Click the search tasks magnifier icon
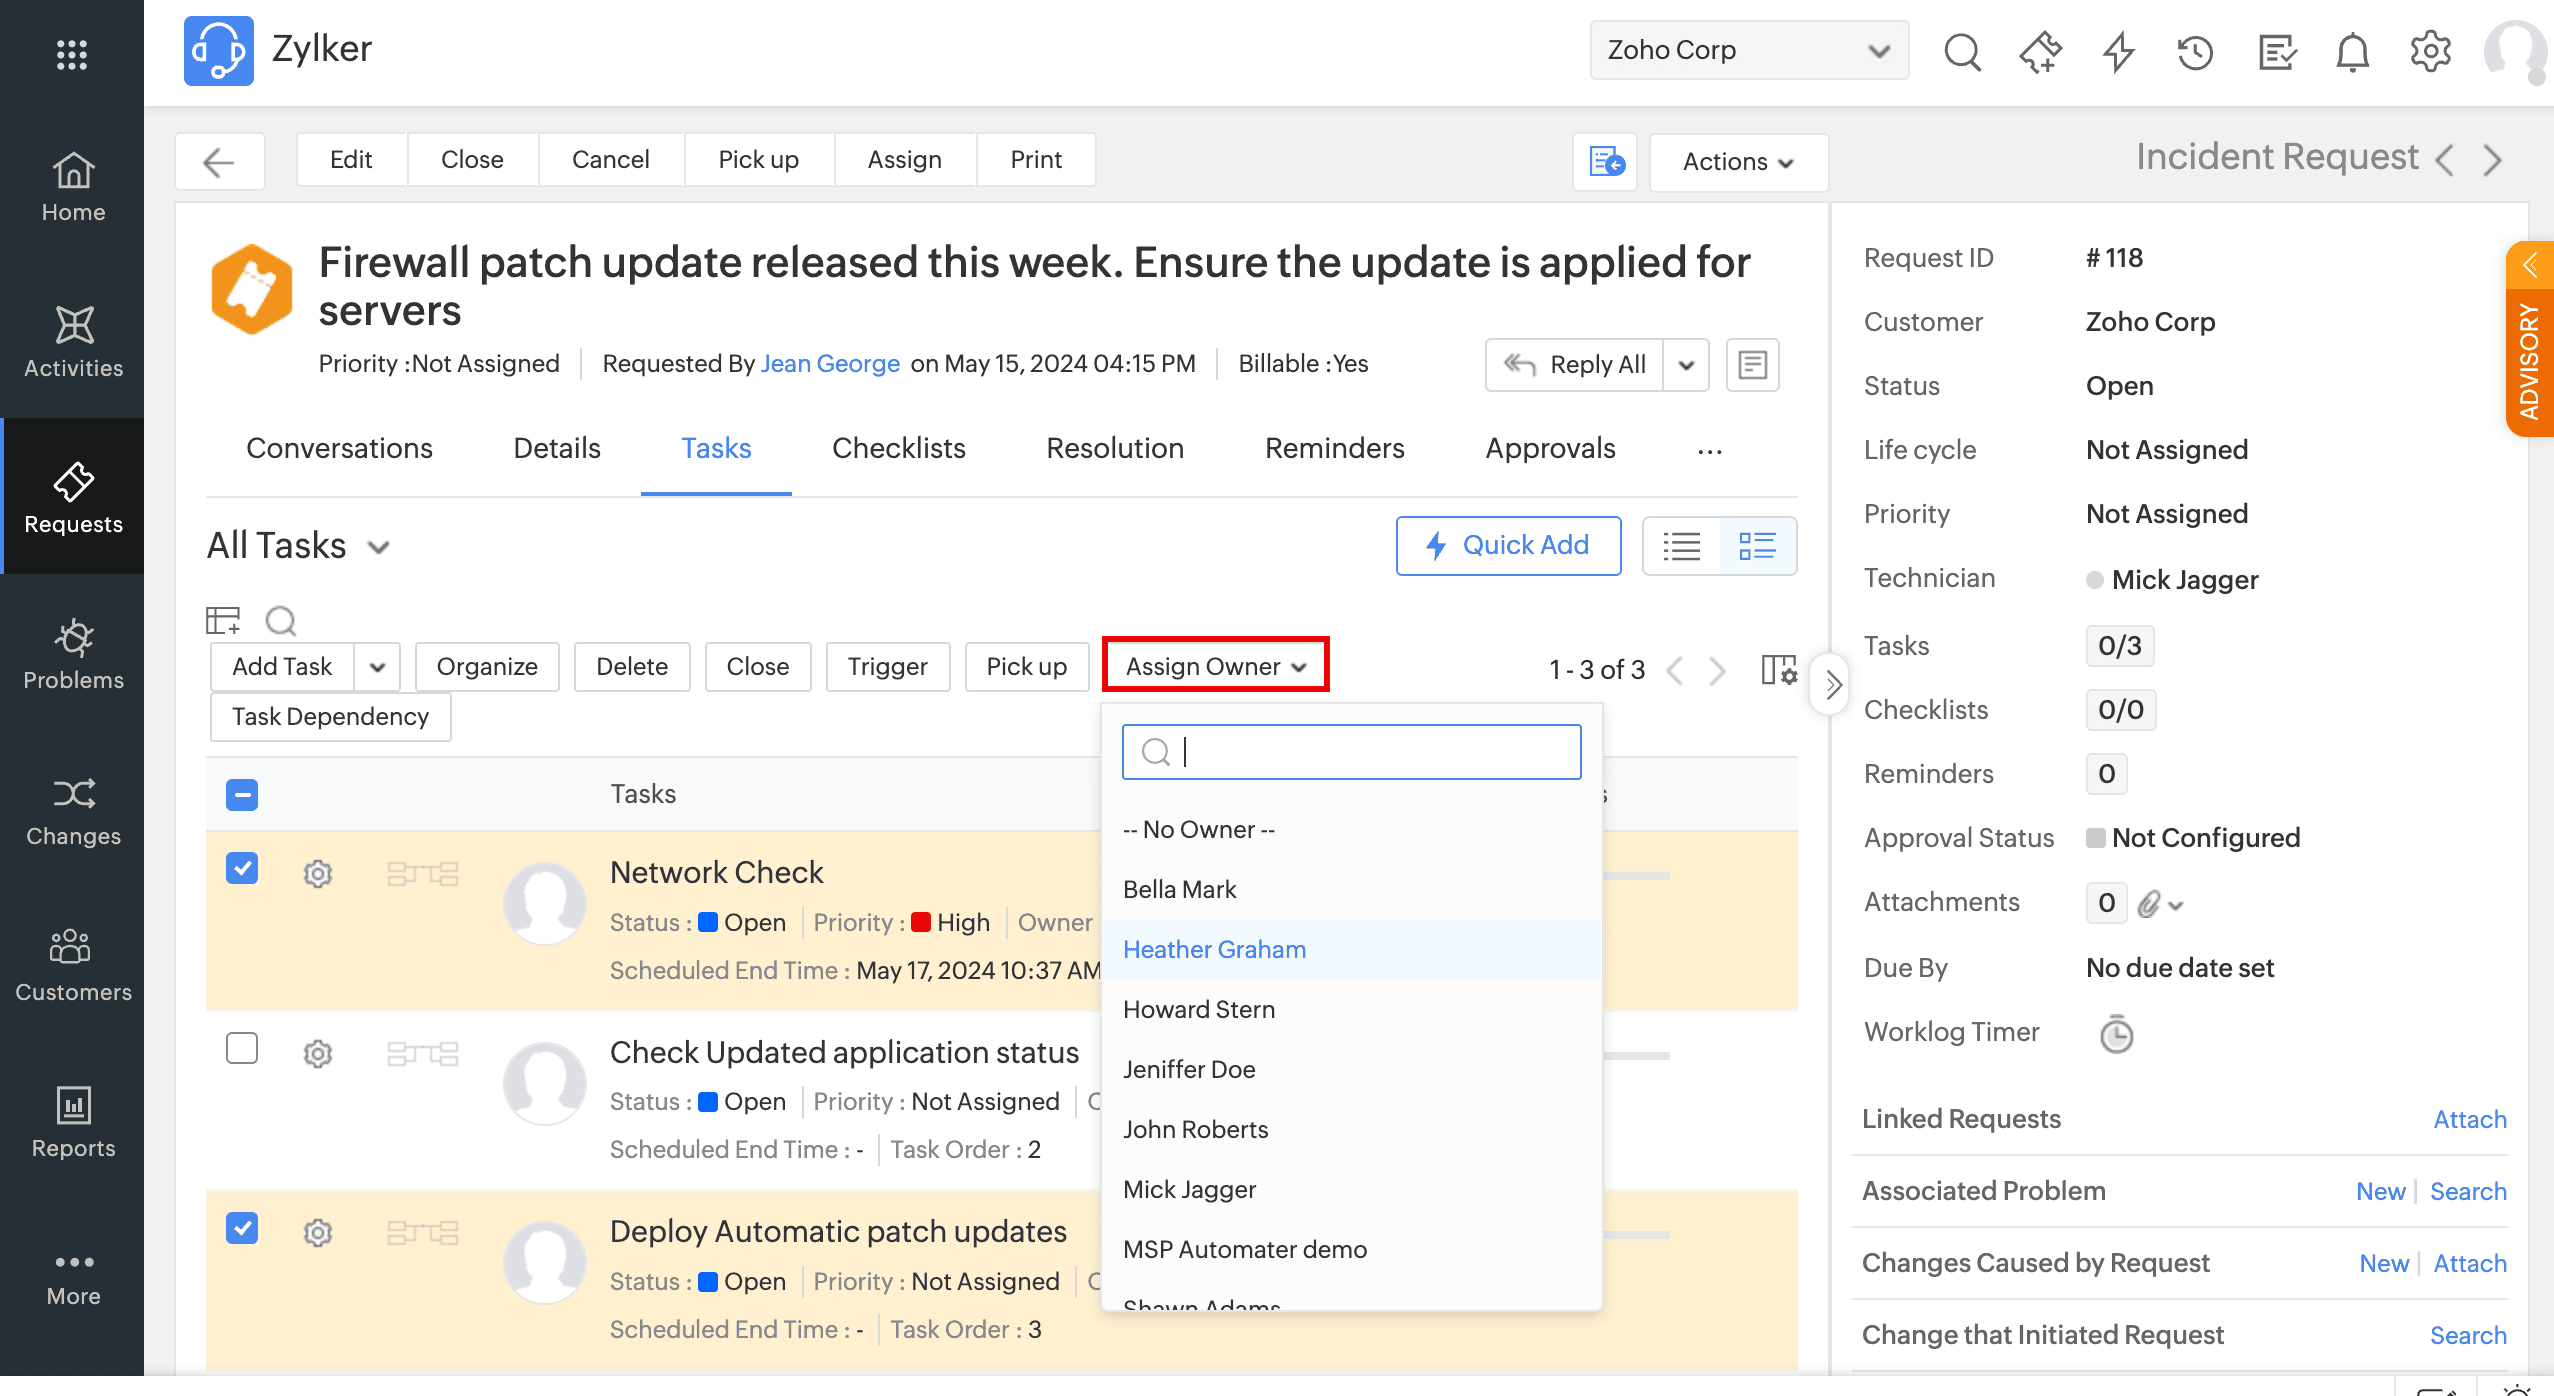2554x1396 pixels. click(281, 621)
